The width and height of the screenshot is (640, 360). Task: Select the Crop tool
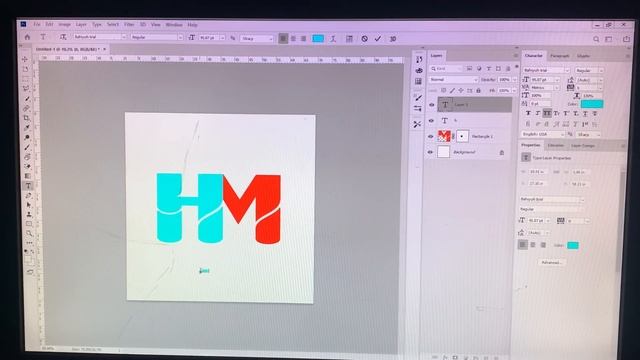27,118
